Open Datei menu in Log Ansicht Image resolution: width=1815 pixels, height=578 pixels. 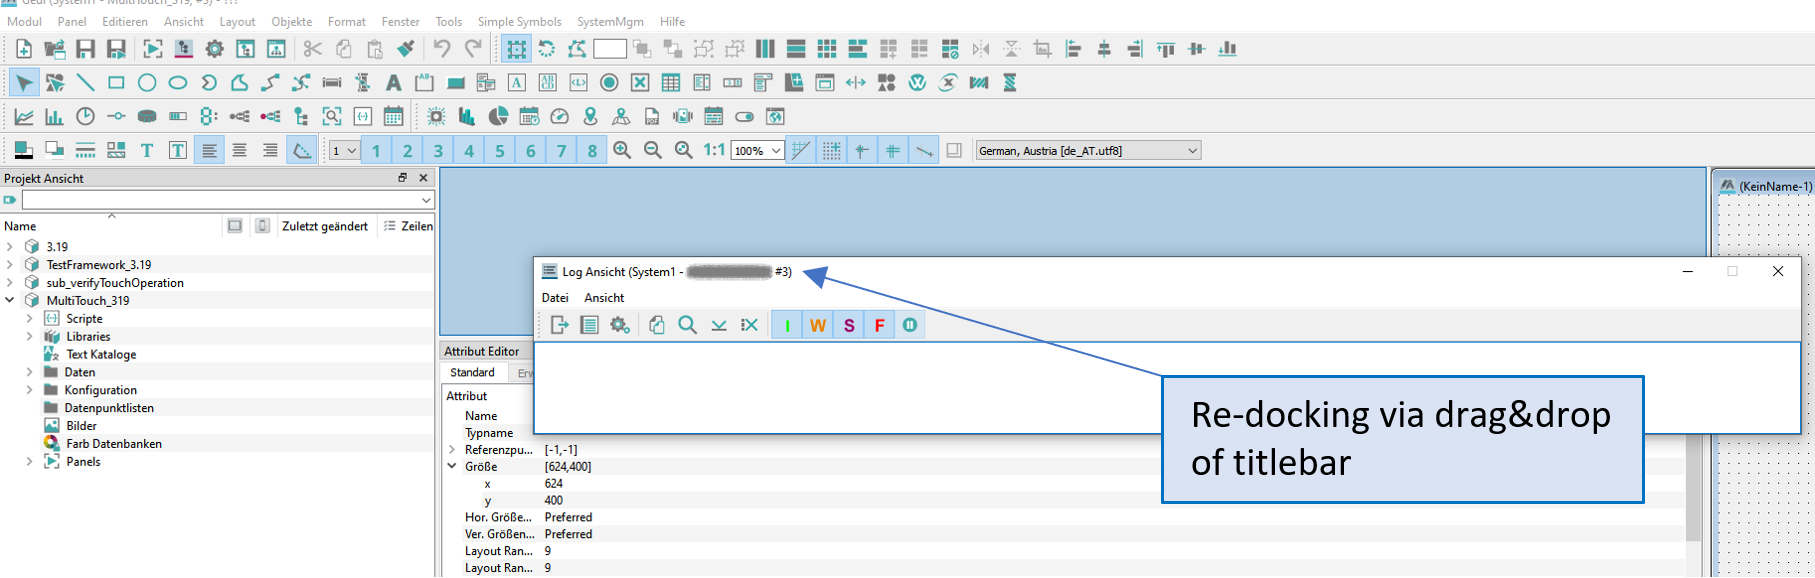[x=555, y=298]
